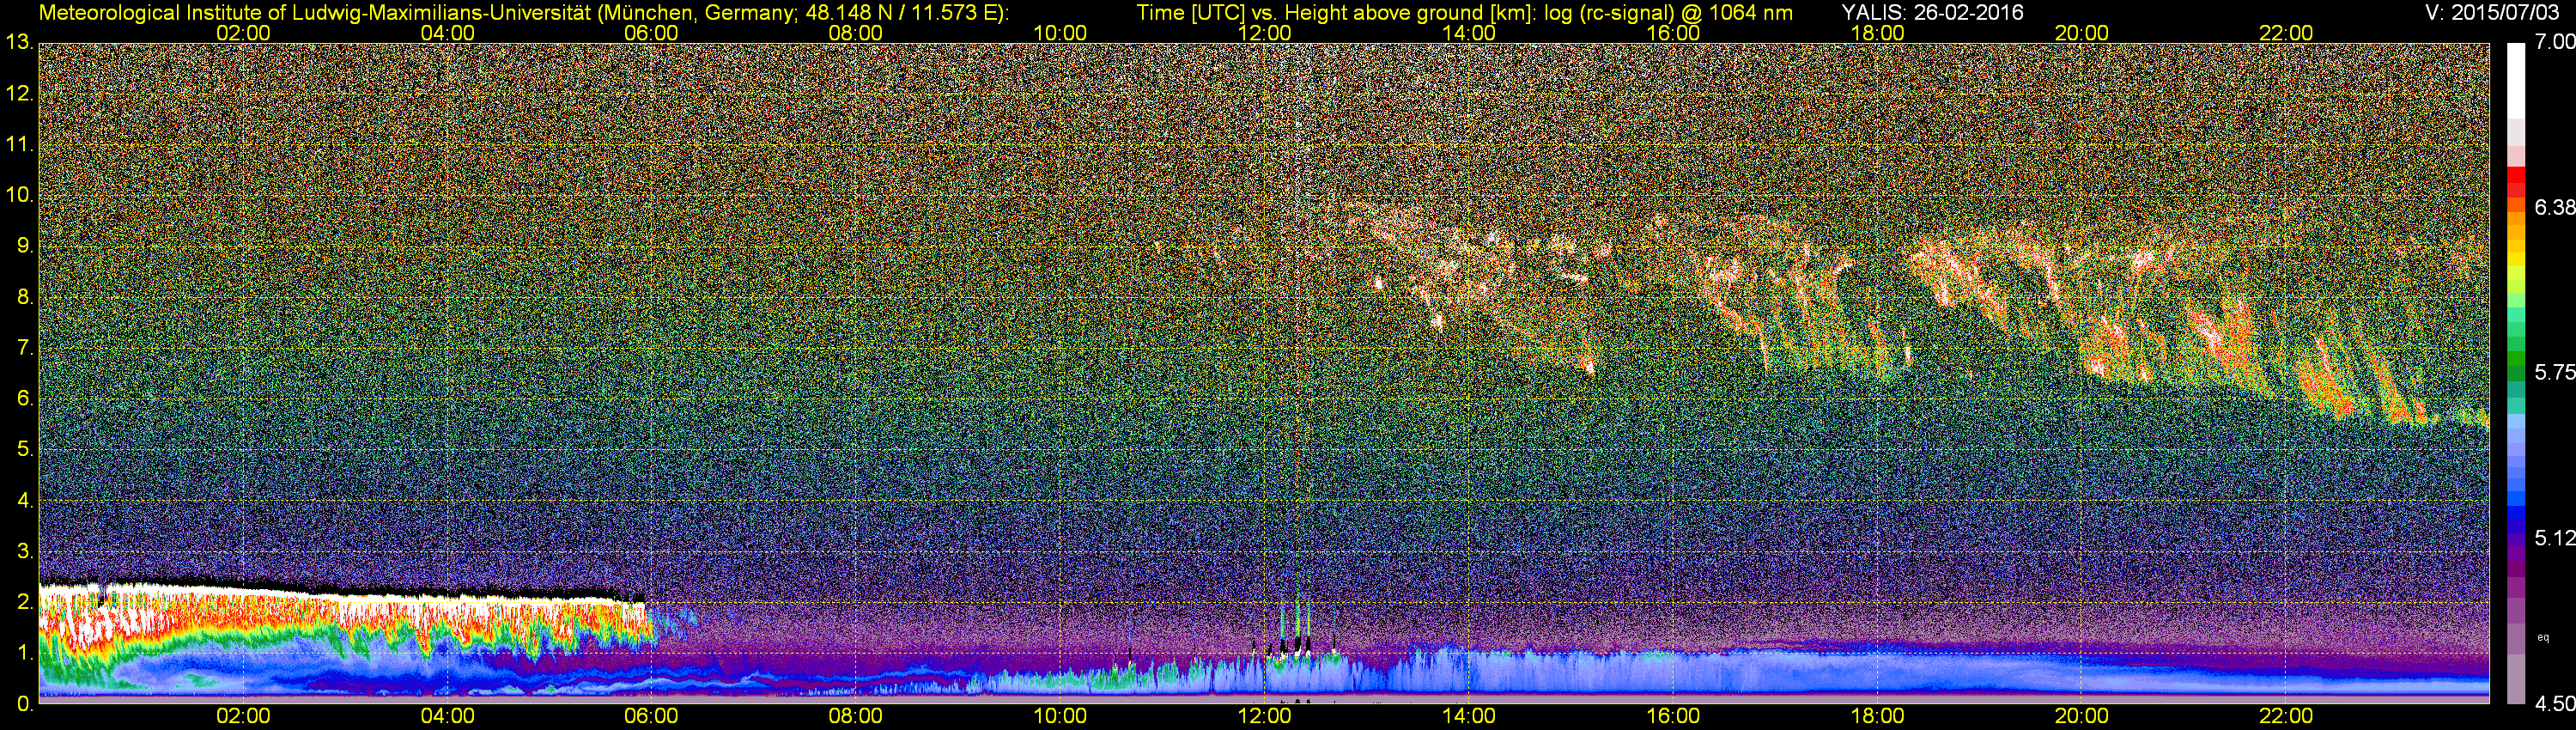Click the '14:00' label on the top time axis
The width and height of the screenshot is (2576, 730).
coord(1469,33)
